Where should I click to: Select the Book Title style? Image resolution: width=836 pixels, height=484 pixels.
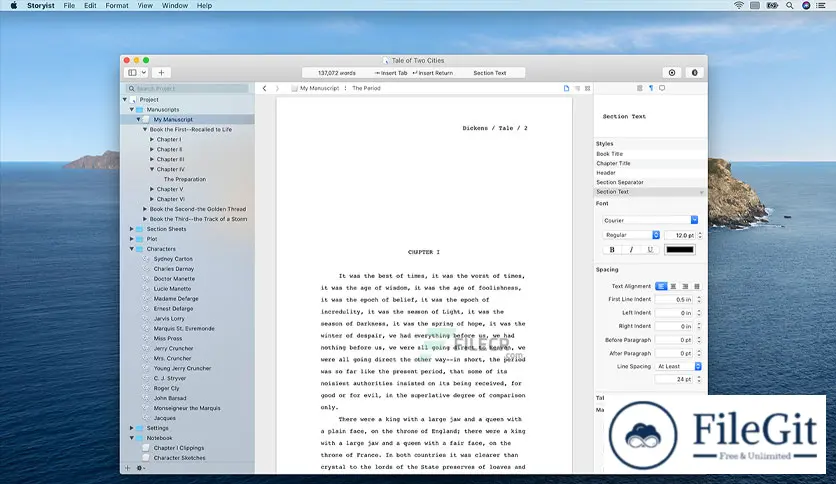coord(650,154)
